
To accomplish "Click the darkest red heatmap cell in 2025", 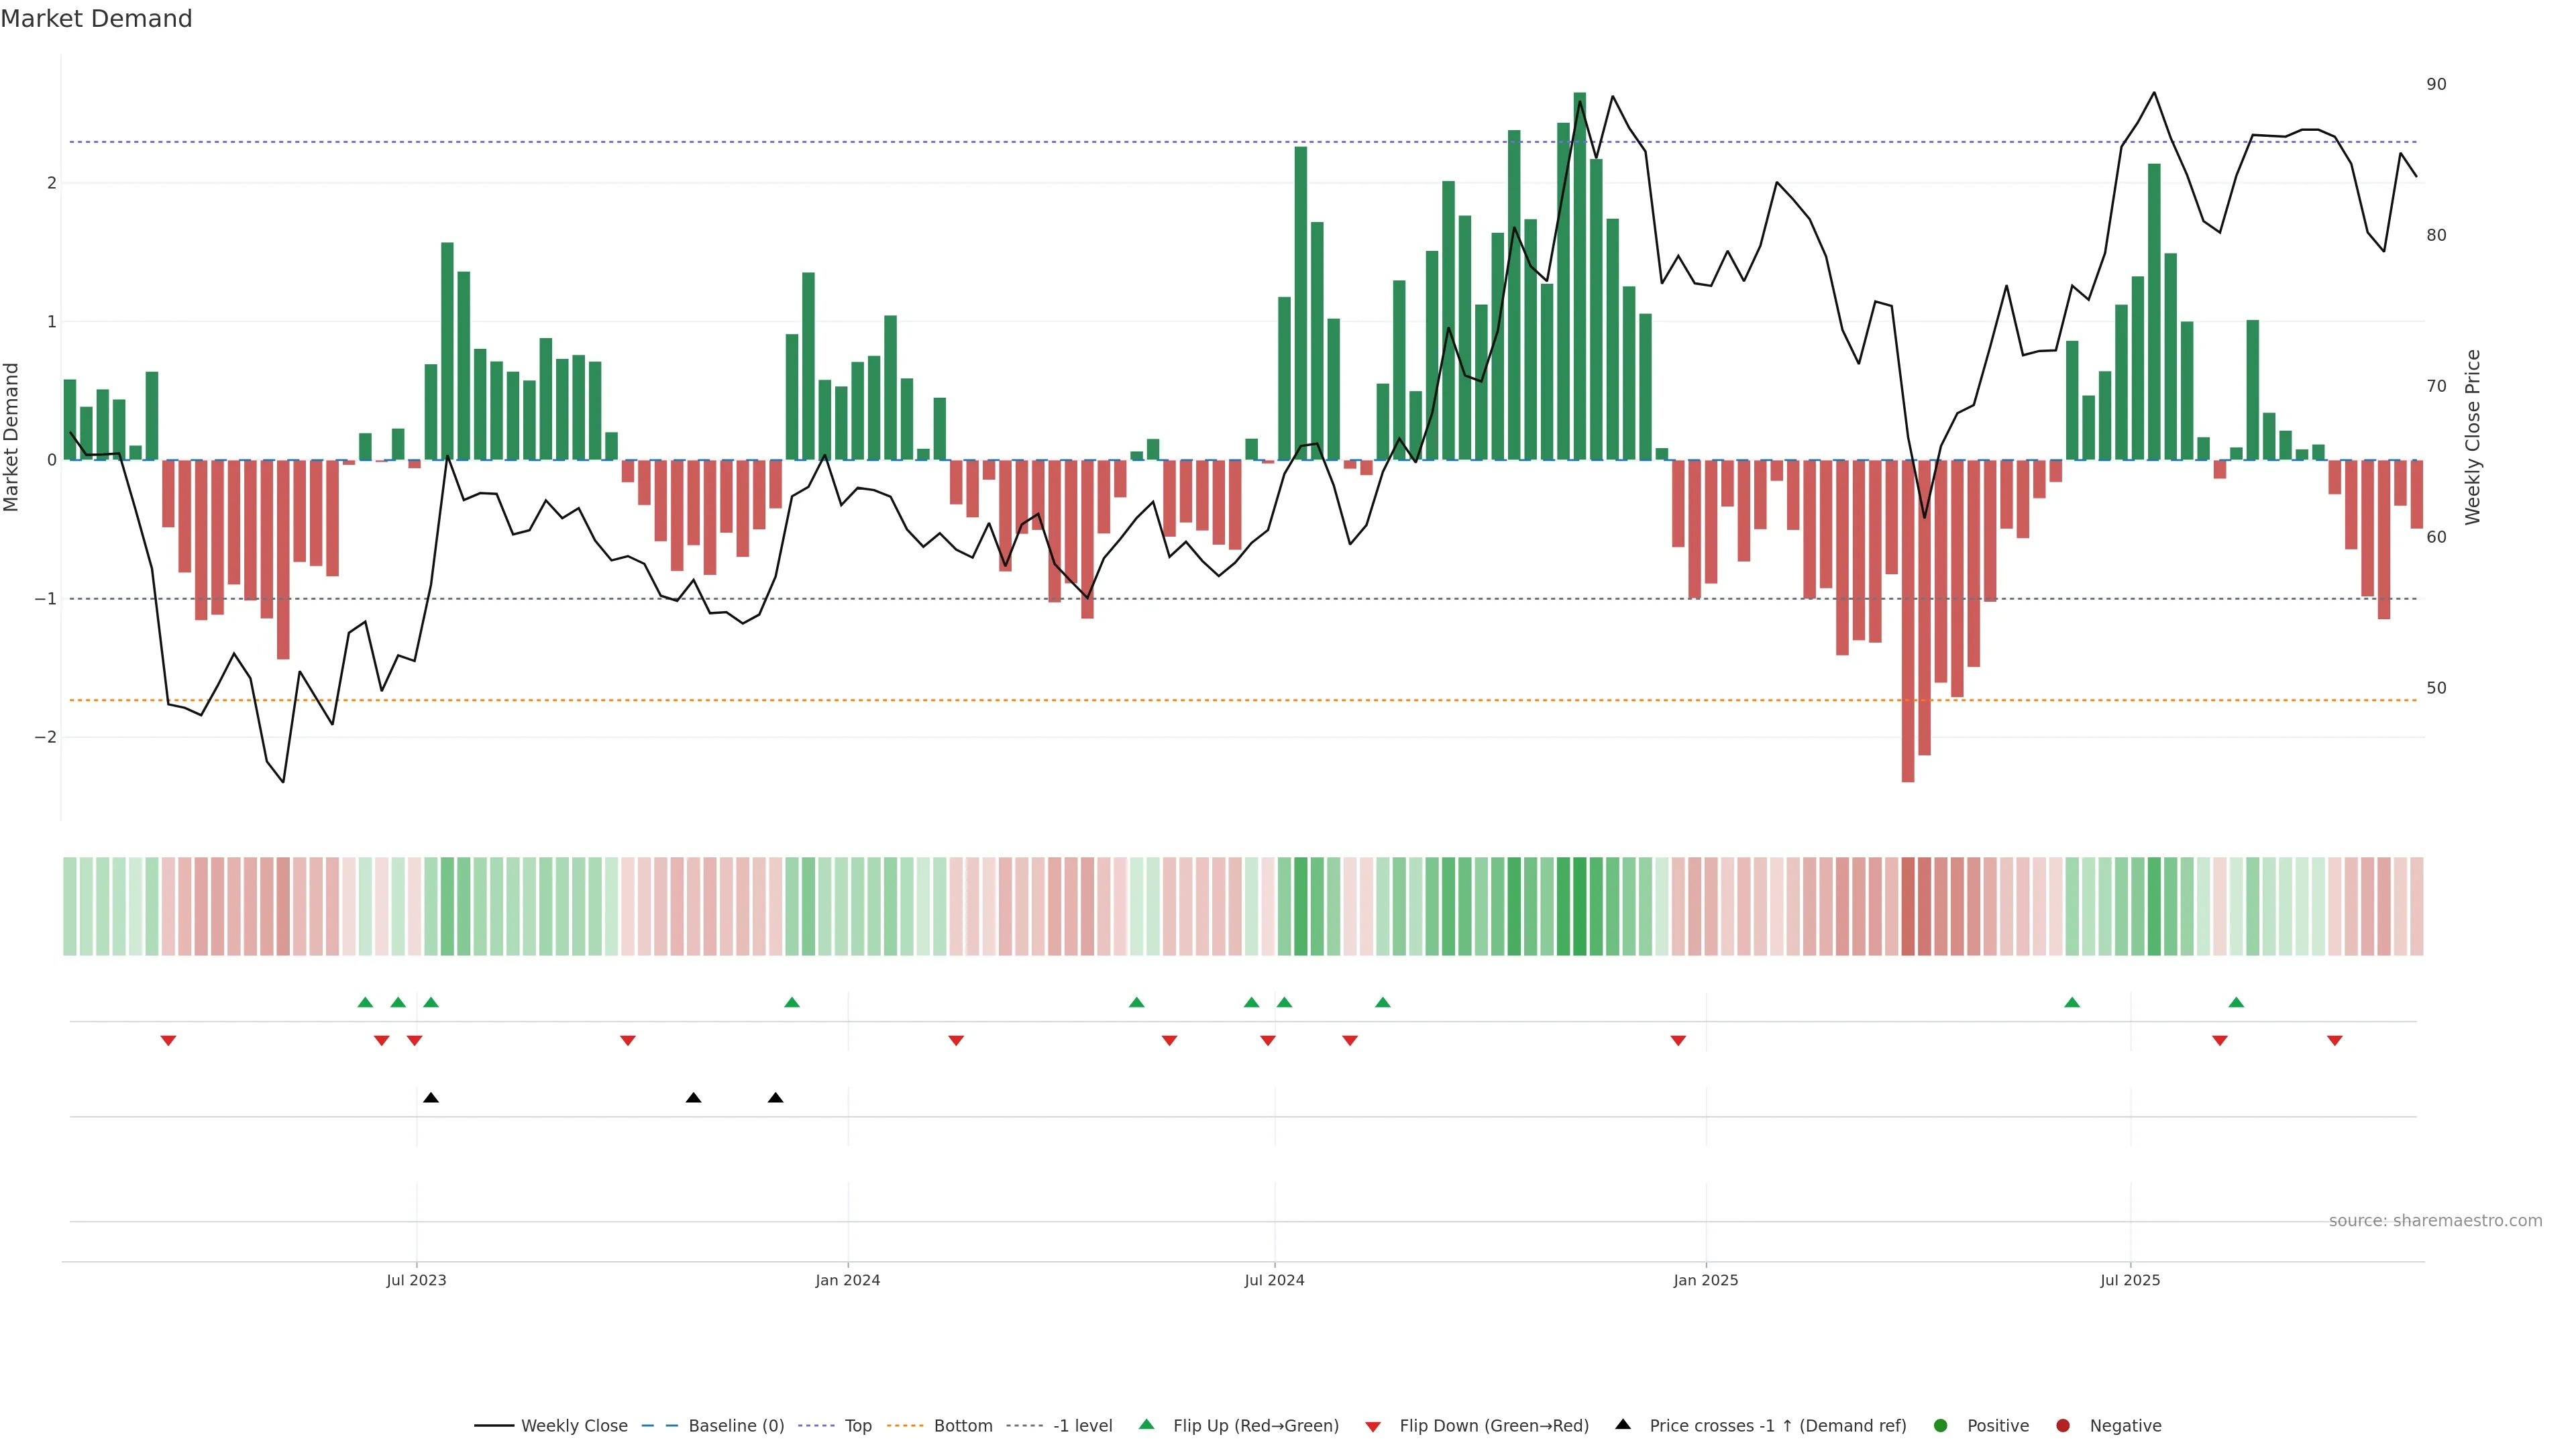I will (x=1907, y=906).
